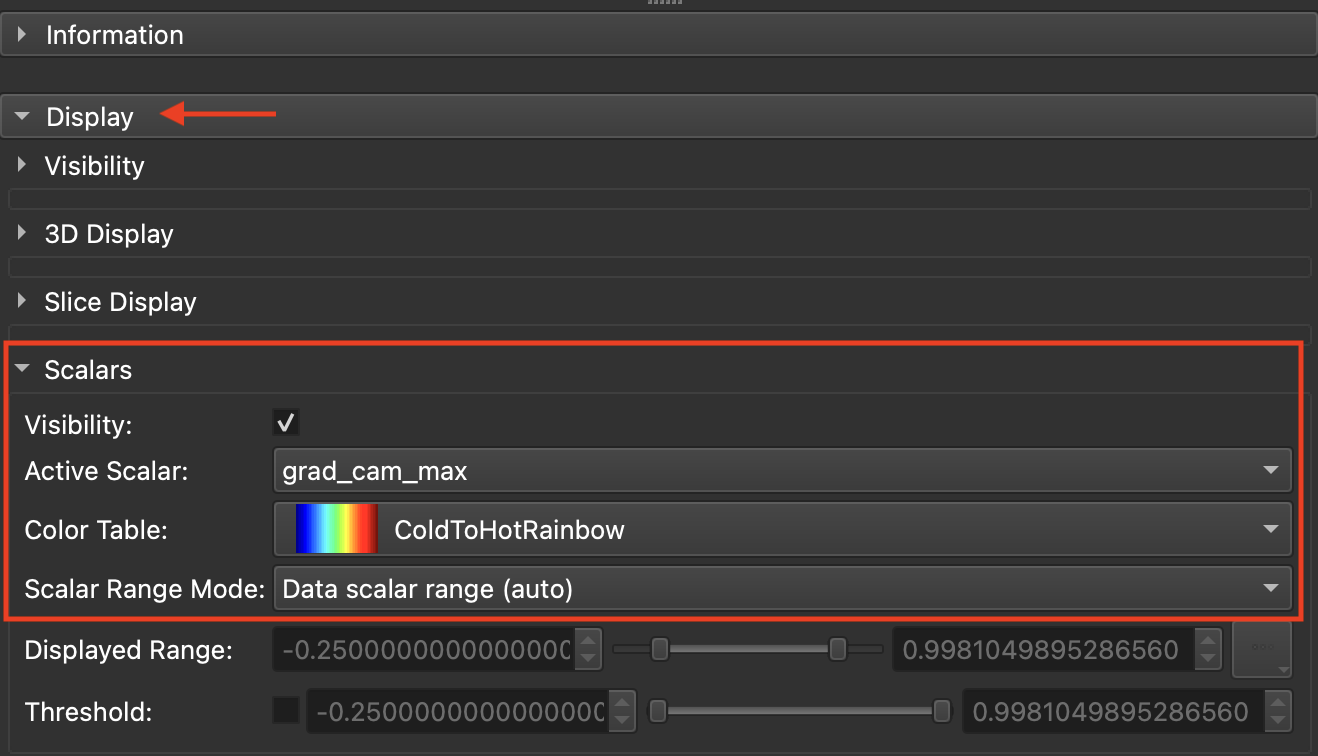Expand the Visibility subsection

tap(95, 166)
